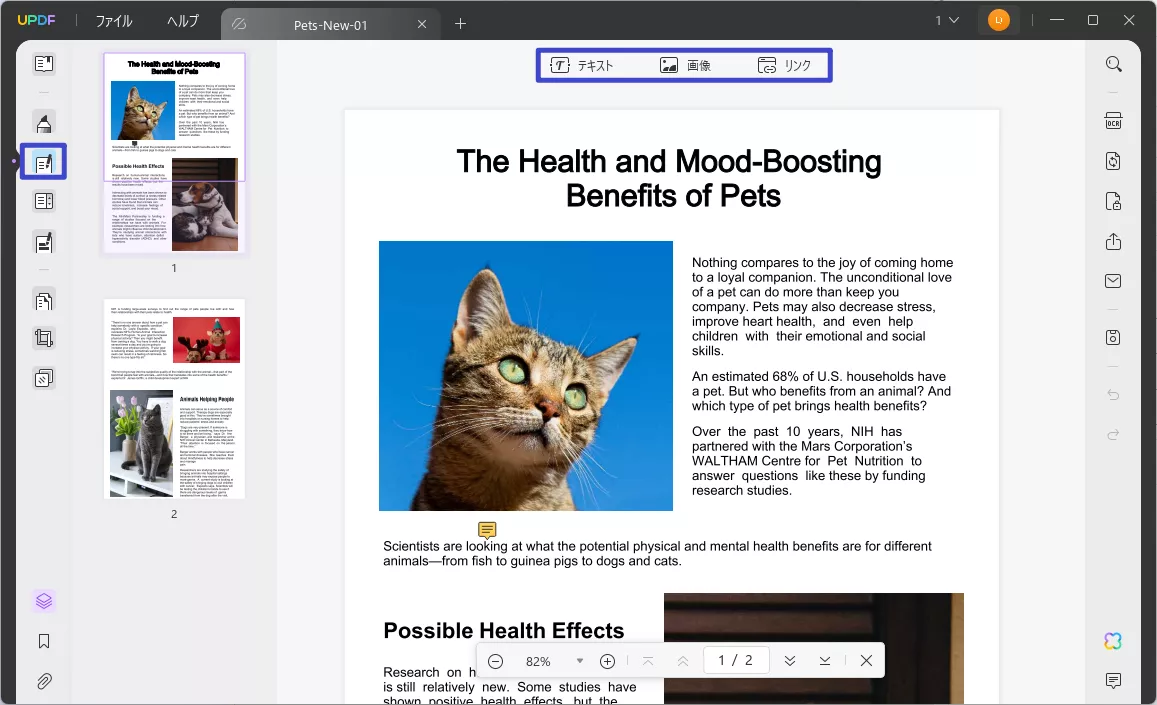Click paragraph starting 'Nothing compares to the joy'
Image resolution: width=1157 pixels, height=705 pixels.
pos(822,306)
